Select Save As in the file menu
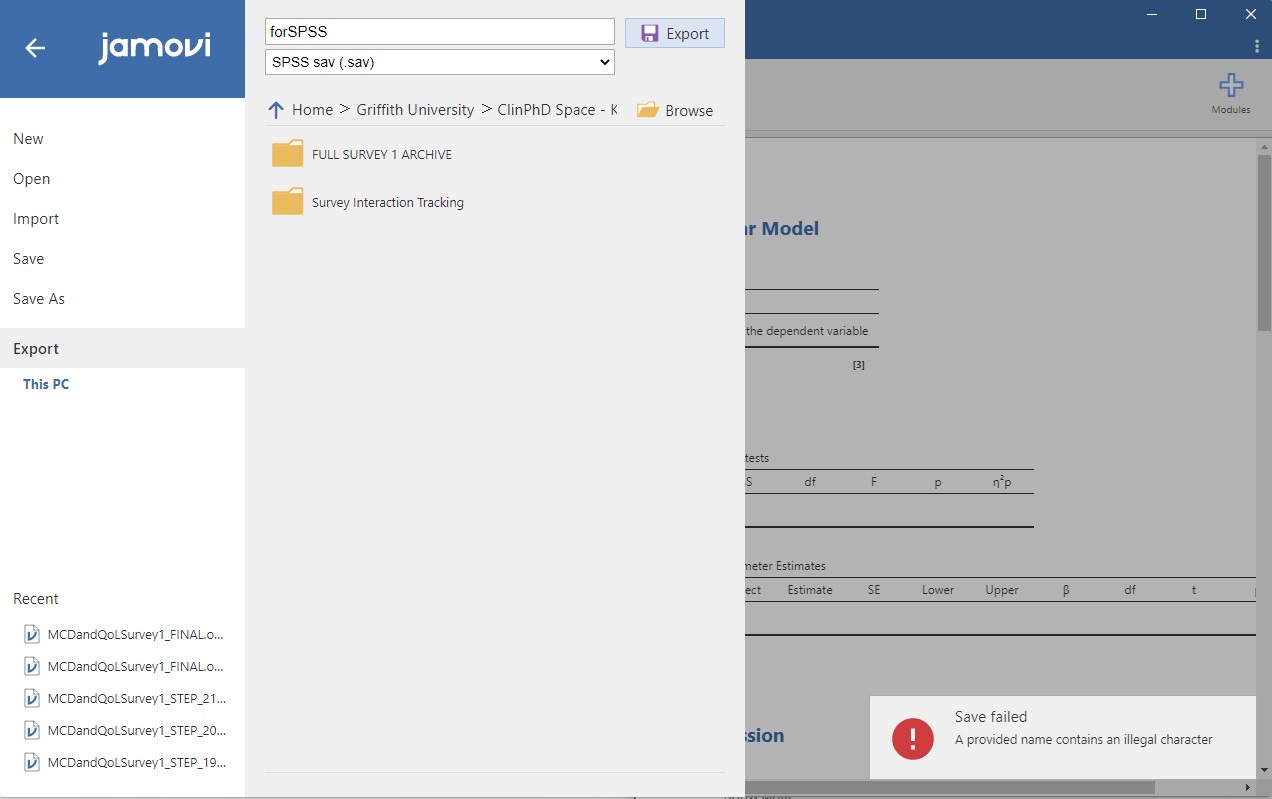The height and width of the screenshot is (799, 1272). [122, 299]
